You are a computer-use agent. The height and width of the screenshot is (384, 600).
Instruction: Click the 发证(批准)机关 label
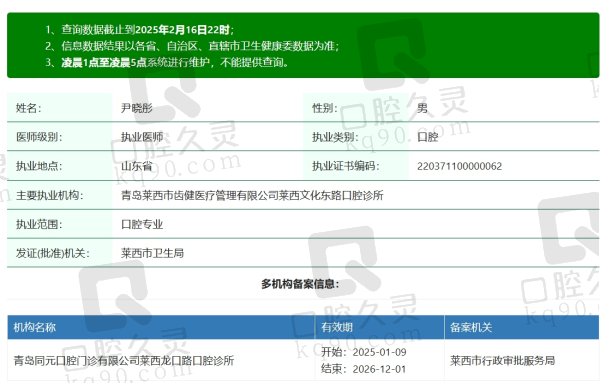tap(52, 253)
